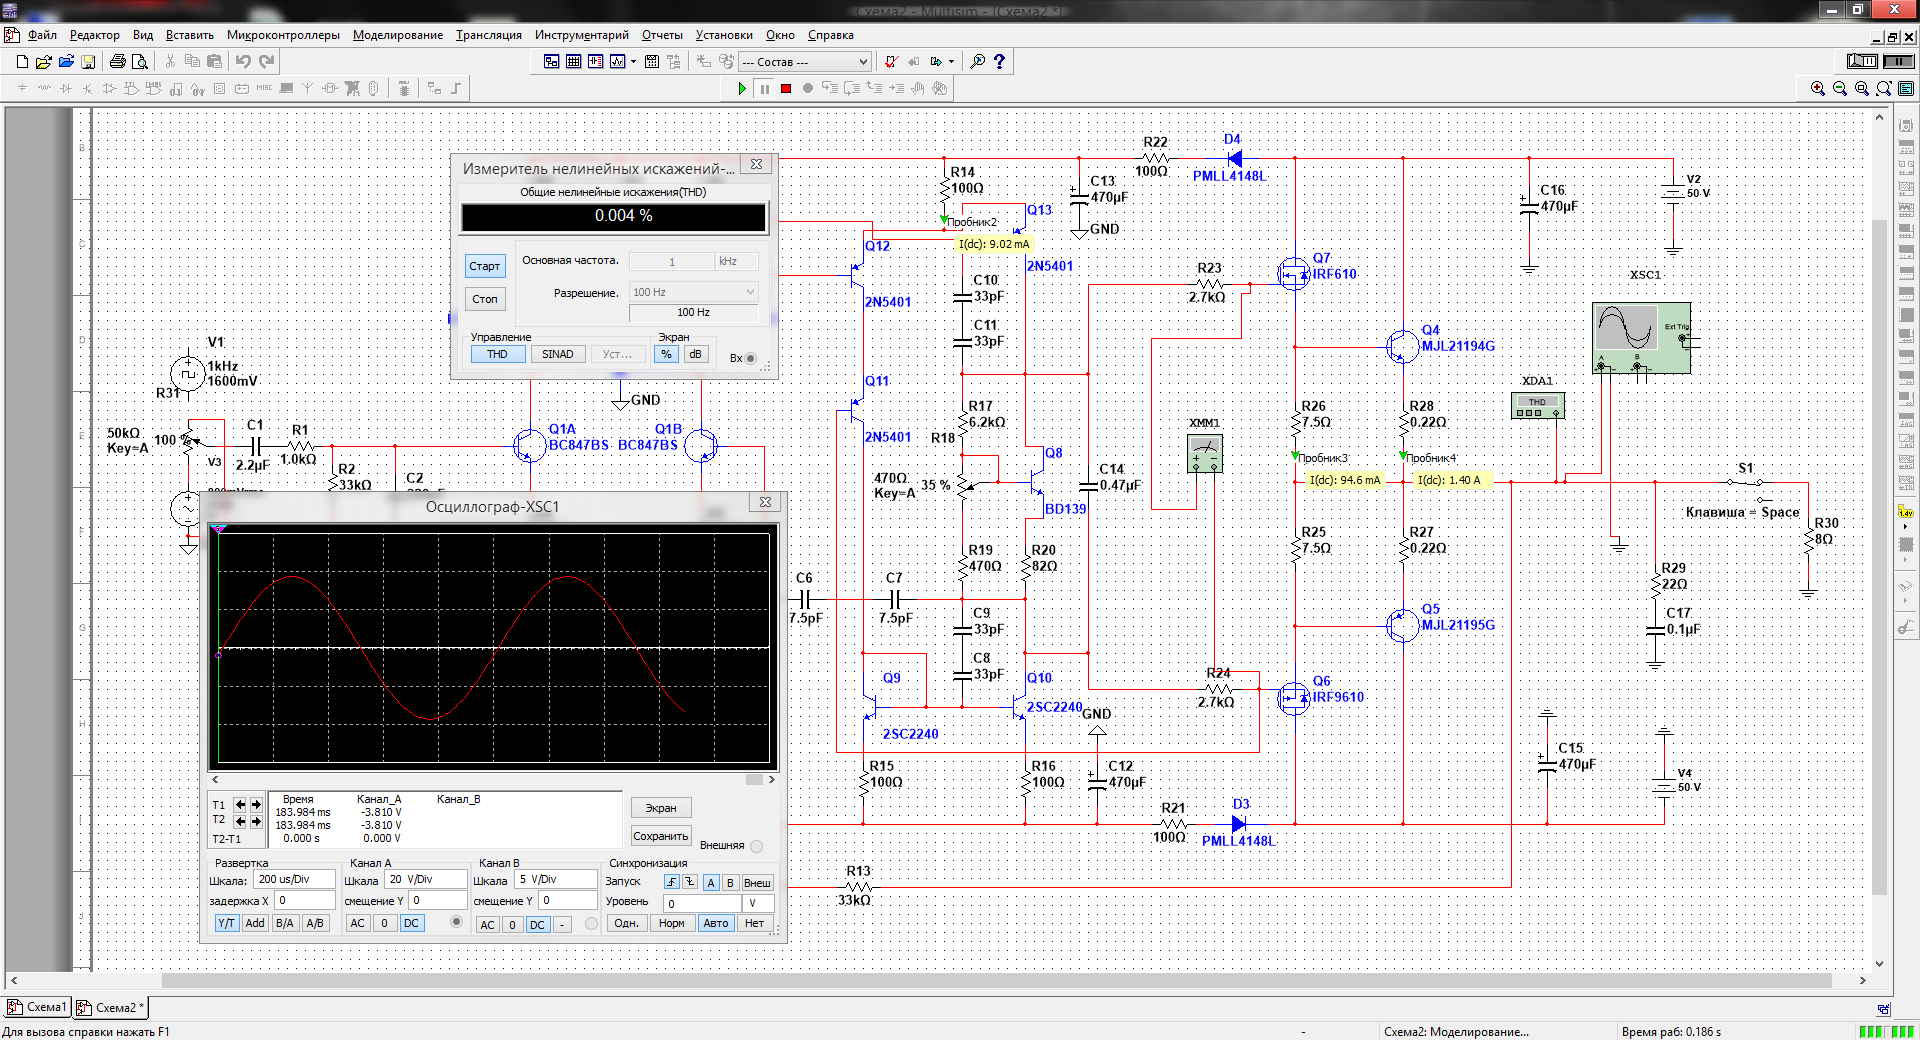
Task: Select Channel B radio button in oscilloscope
Action: coord(591,923)
